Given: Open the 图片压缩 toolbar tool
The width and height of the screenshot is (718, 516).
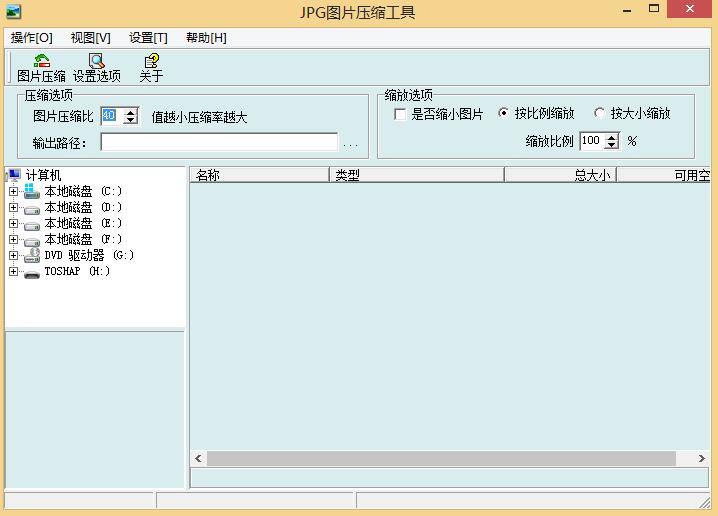Looking at the screenshot, I should pyautogui.click(x=41, y=68).
